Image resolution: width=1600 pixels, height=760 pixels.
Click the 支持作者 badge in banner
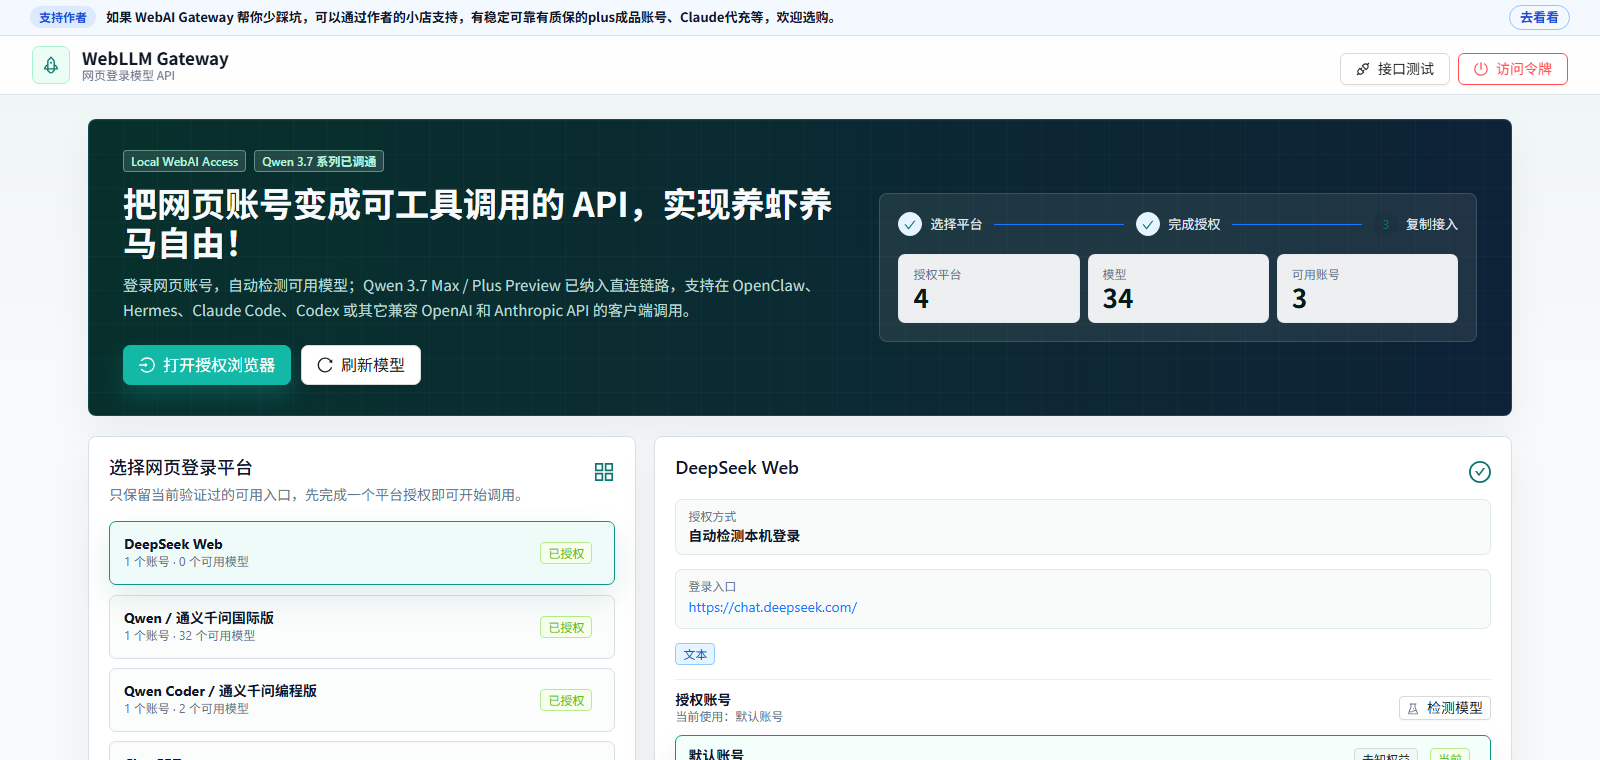point(63,17)
